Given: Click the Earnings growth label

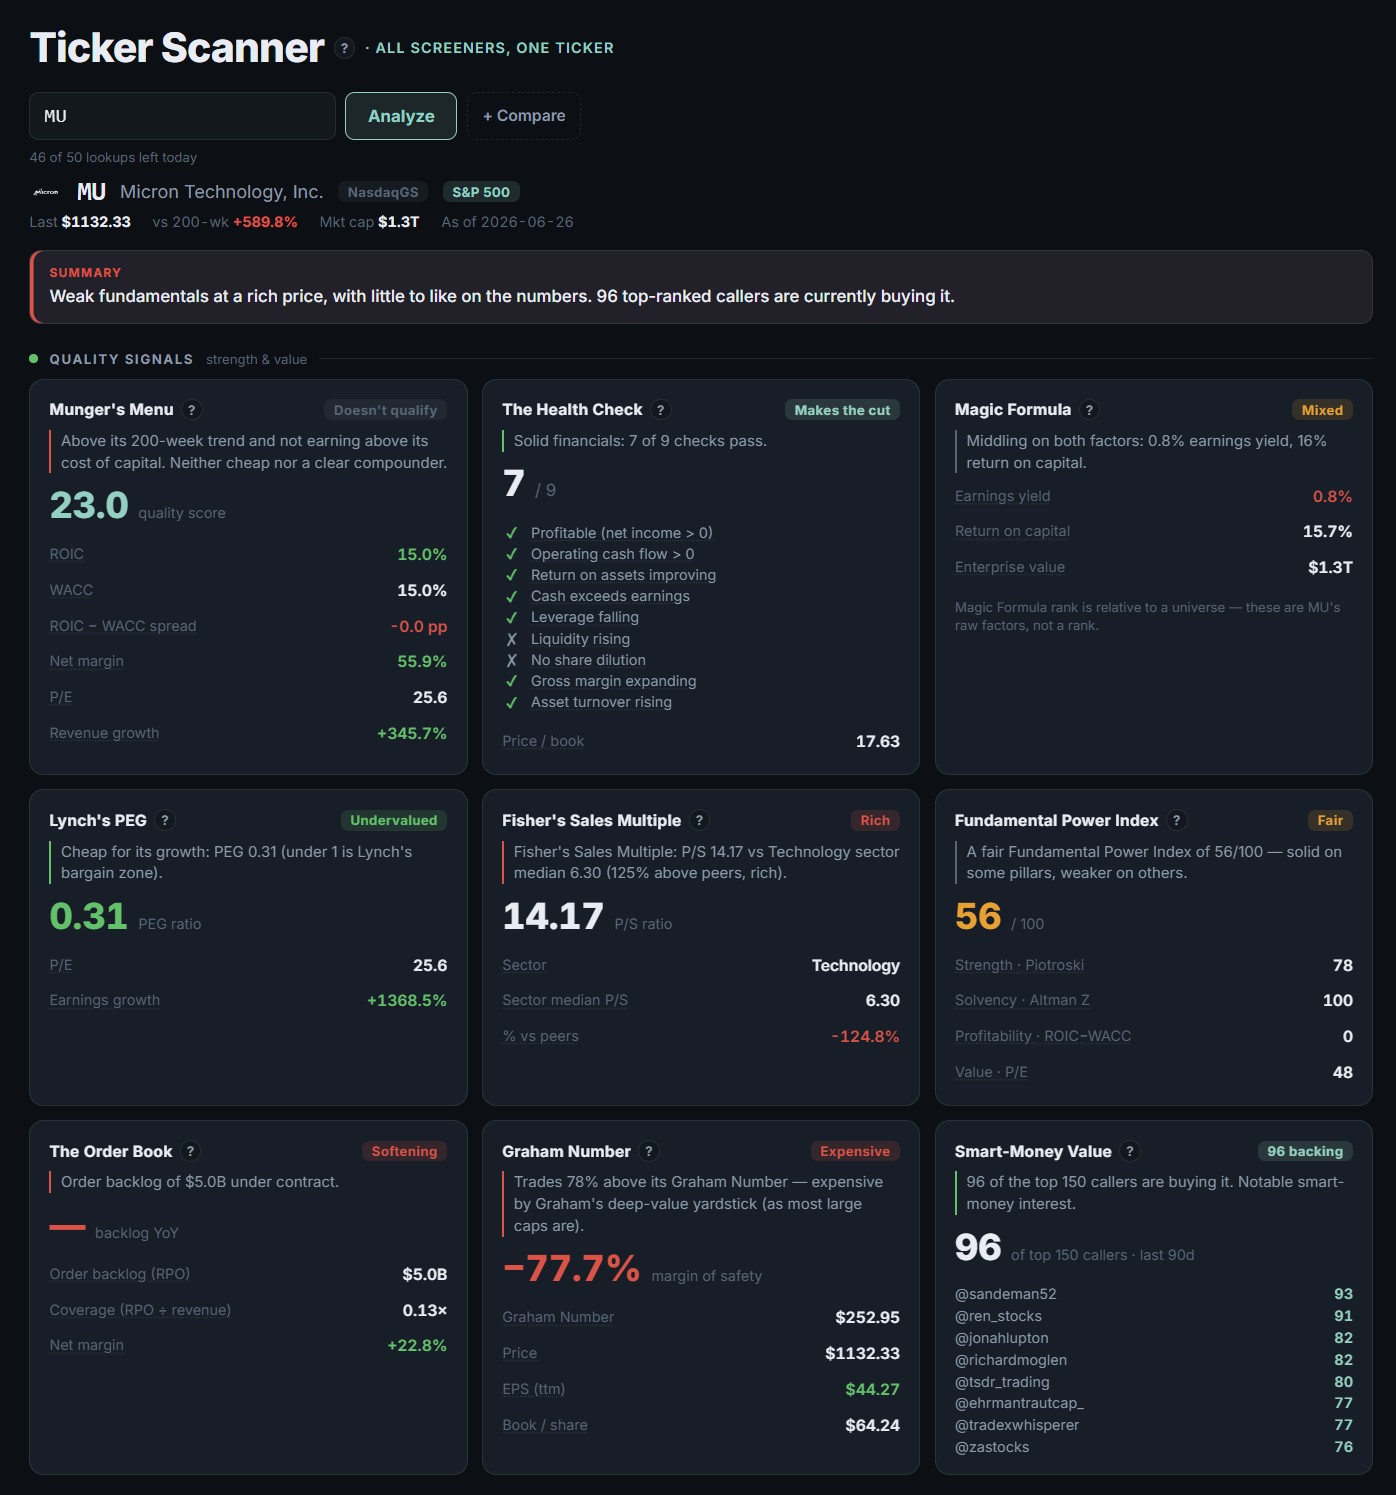Looking at the screenshot, I should [105, 1000].
